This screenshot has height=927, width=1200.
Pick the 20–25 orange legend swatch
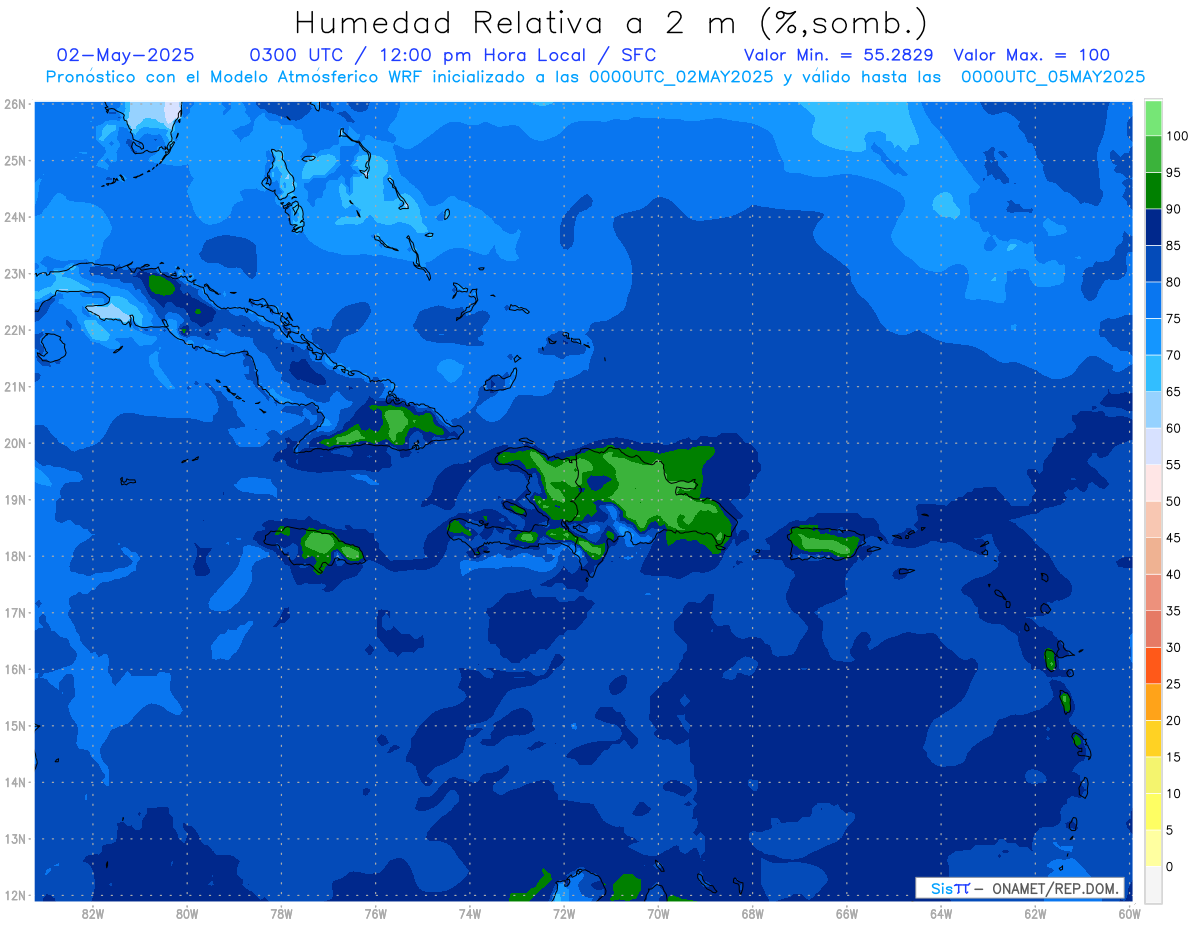click(1153, 702)
